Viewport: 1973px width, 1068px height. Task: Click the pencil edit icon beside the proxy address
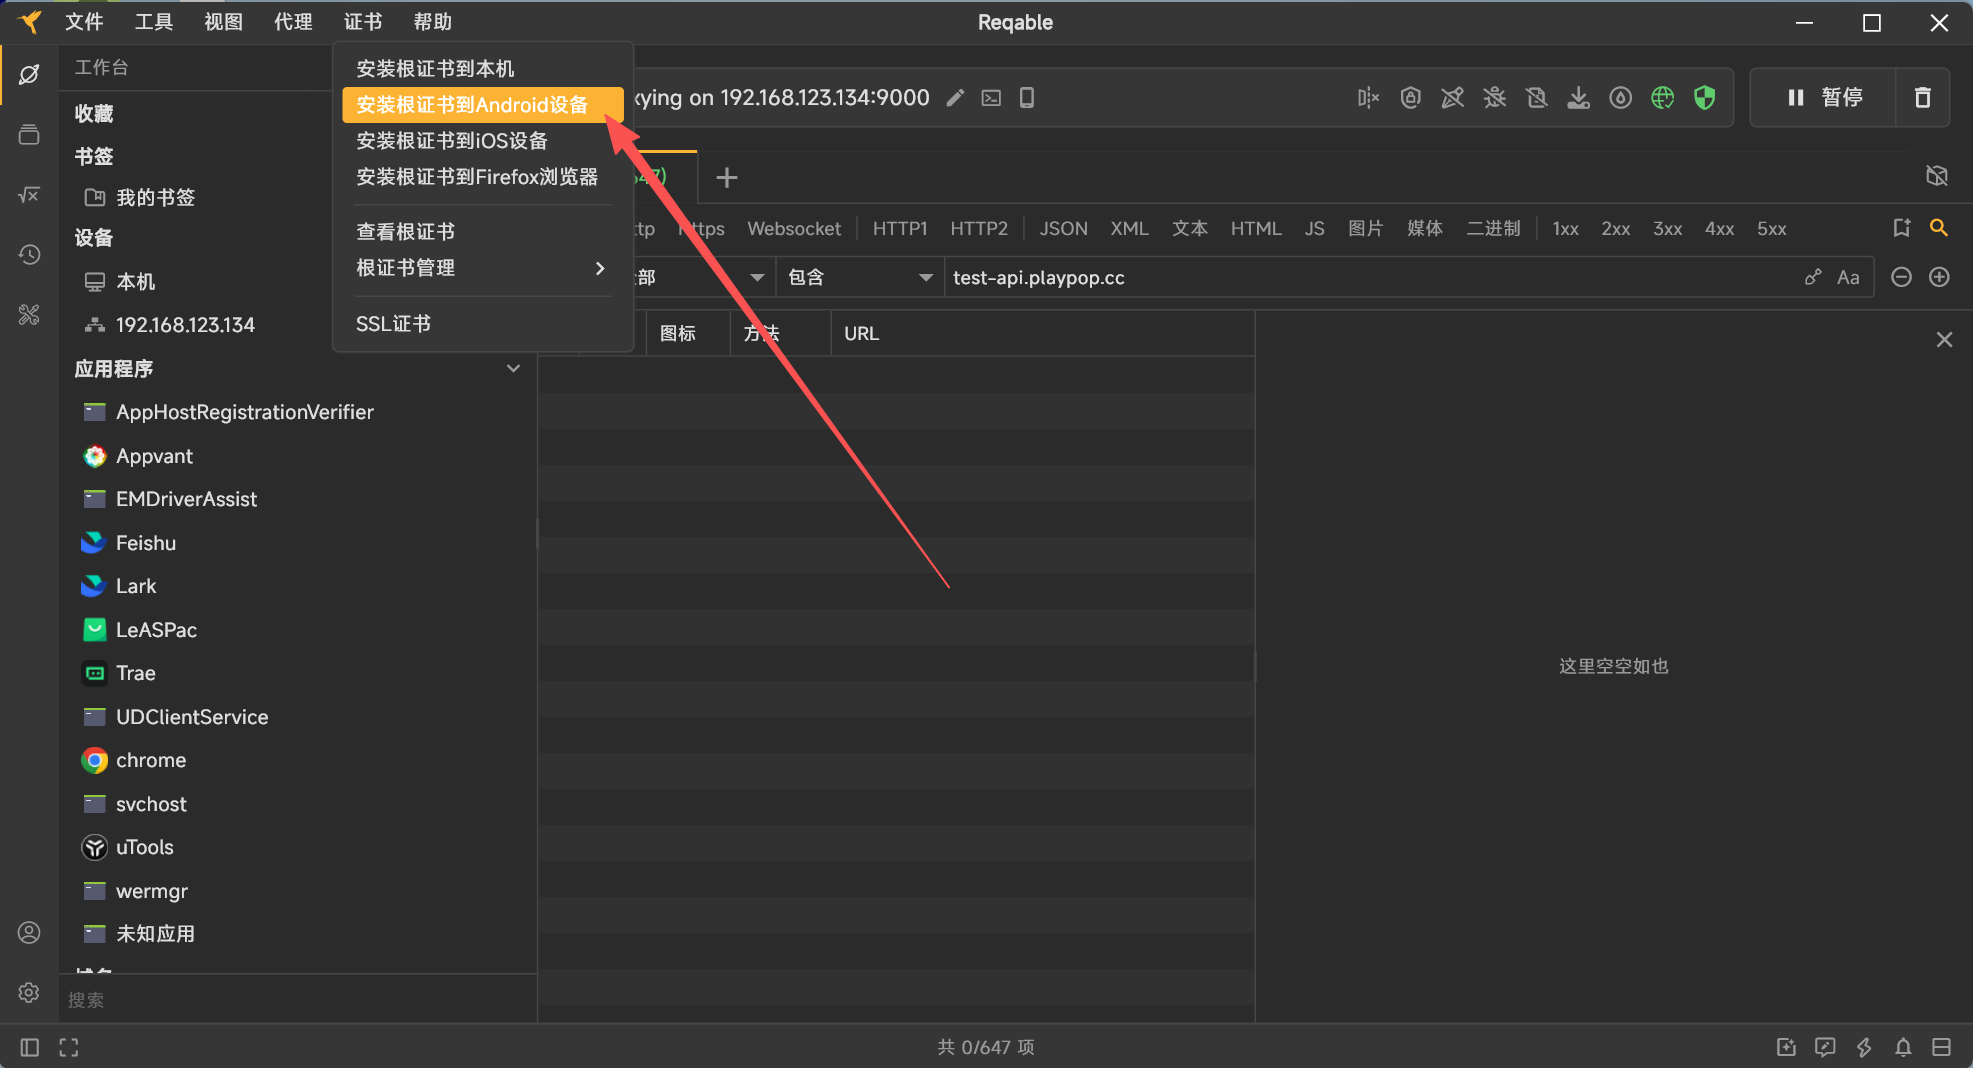[x=955, y=98]
